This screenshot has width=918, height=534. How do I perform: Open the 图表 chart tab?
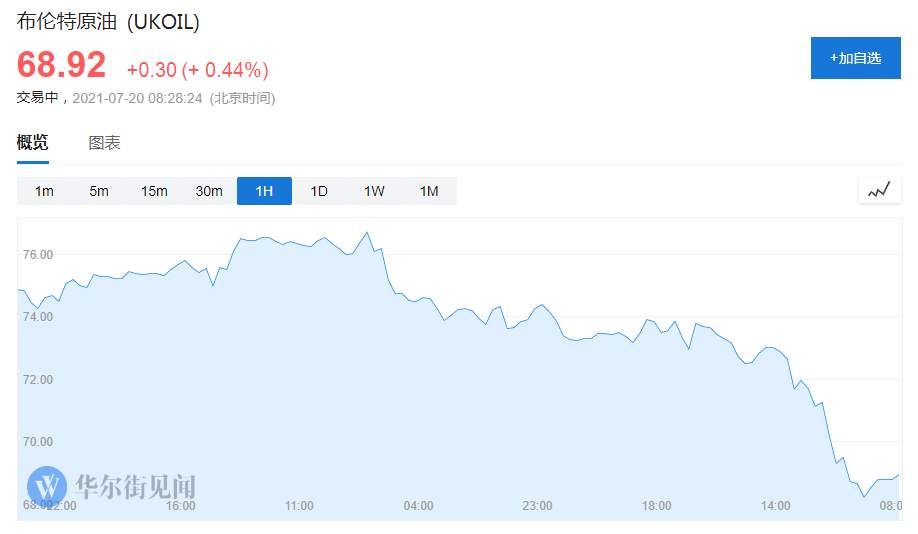[x=104, y=142]
